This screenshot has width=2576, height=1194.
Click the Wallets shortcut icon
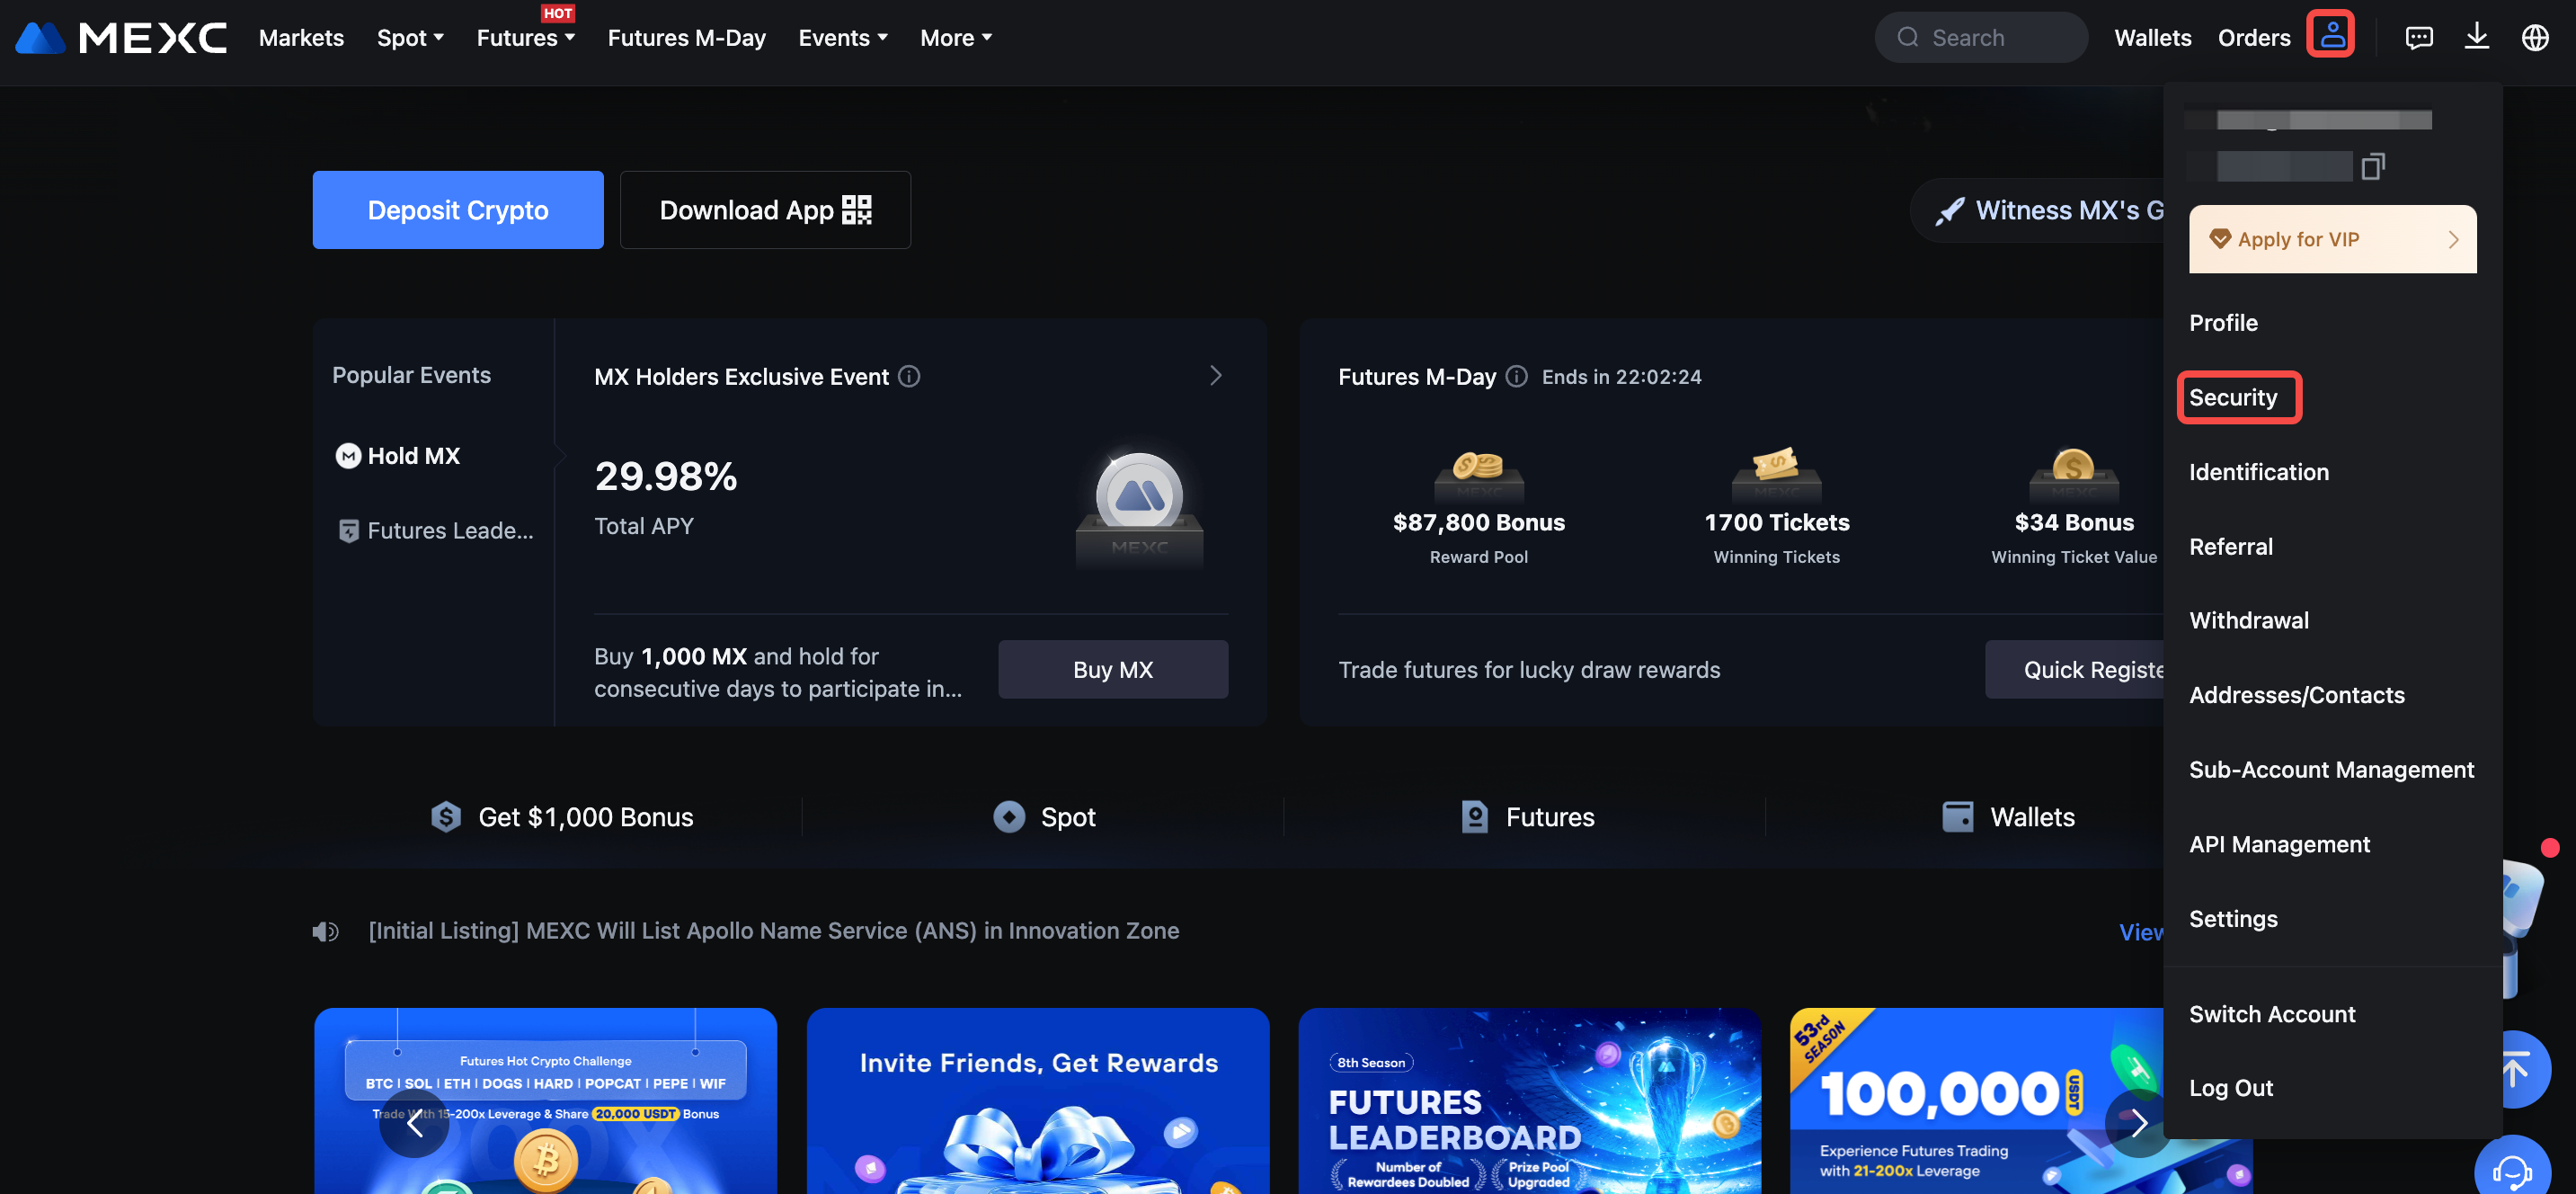(1957, 817)
